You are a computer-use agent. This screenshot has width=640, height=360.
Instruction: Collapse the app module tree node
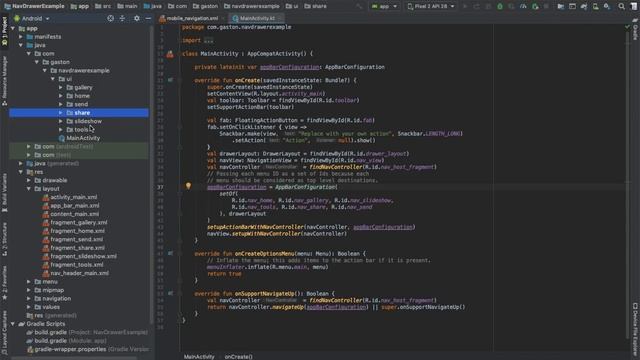pyautogui.click(x=13, y=29)
